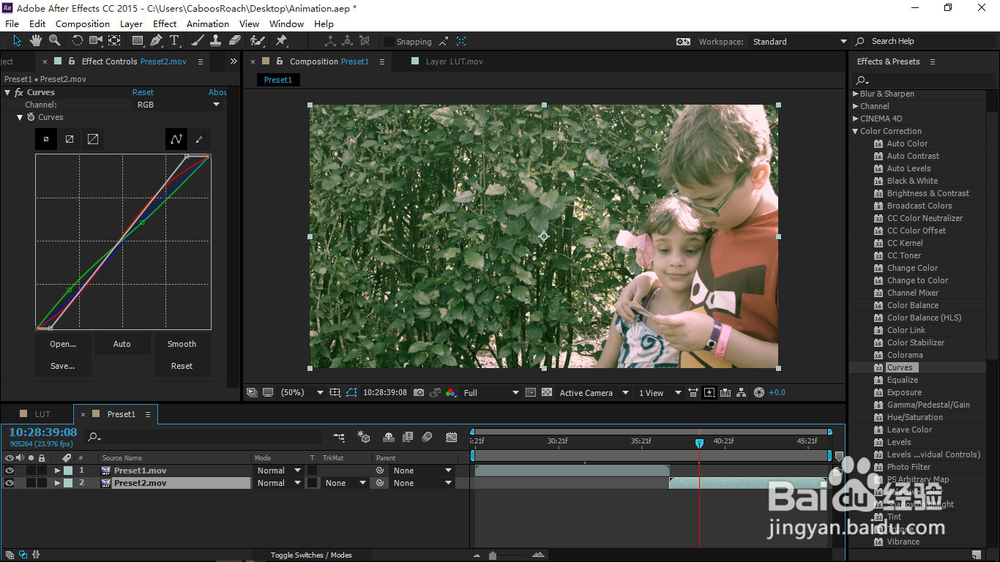Open the composition flowchart icon
This screenshot has width=1000, height=562.
point(741,393)
